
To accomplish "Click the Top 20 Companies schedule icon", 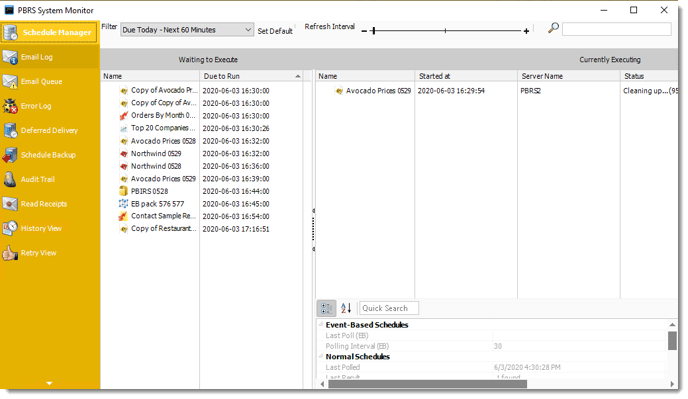I will click(x=124, y=129).
